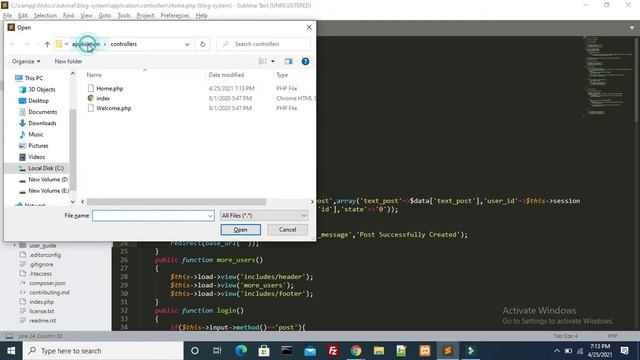Open Sublime tab list dropdown arrow
640x360 pixels.
coord(632,28)
